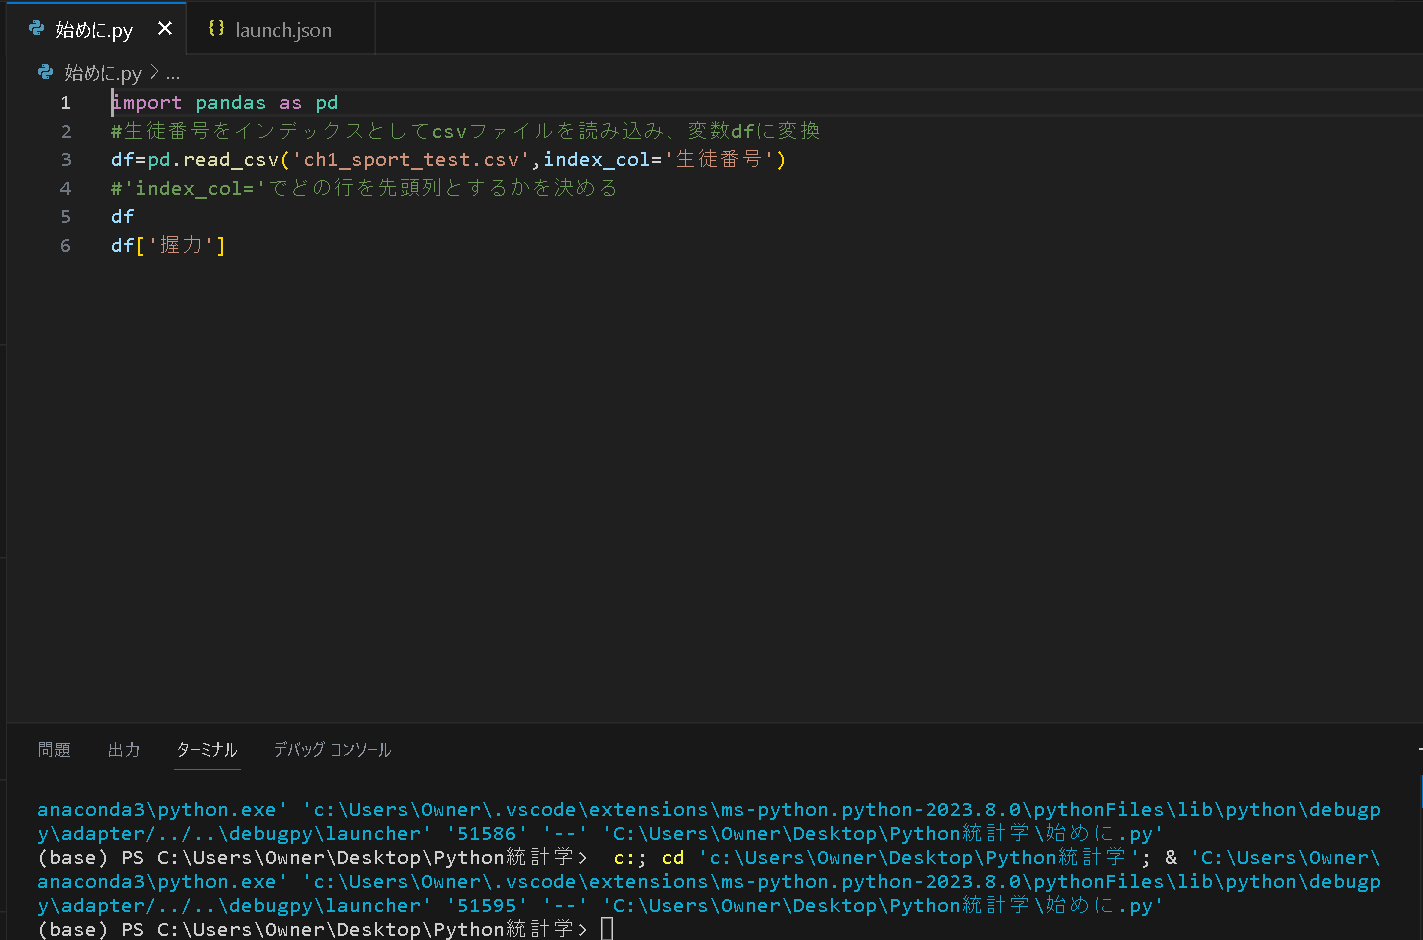Click the index_col parameter on line 3
1423x940 pixels.
(x=596, y=160)
